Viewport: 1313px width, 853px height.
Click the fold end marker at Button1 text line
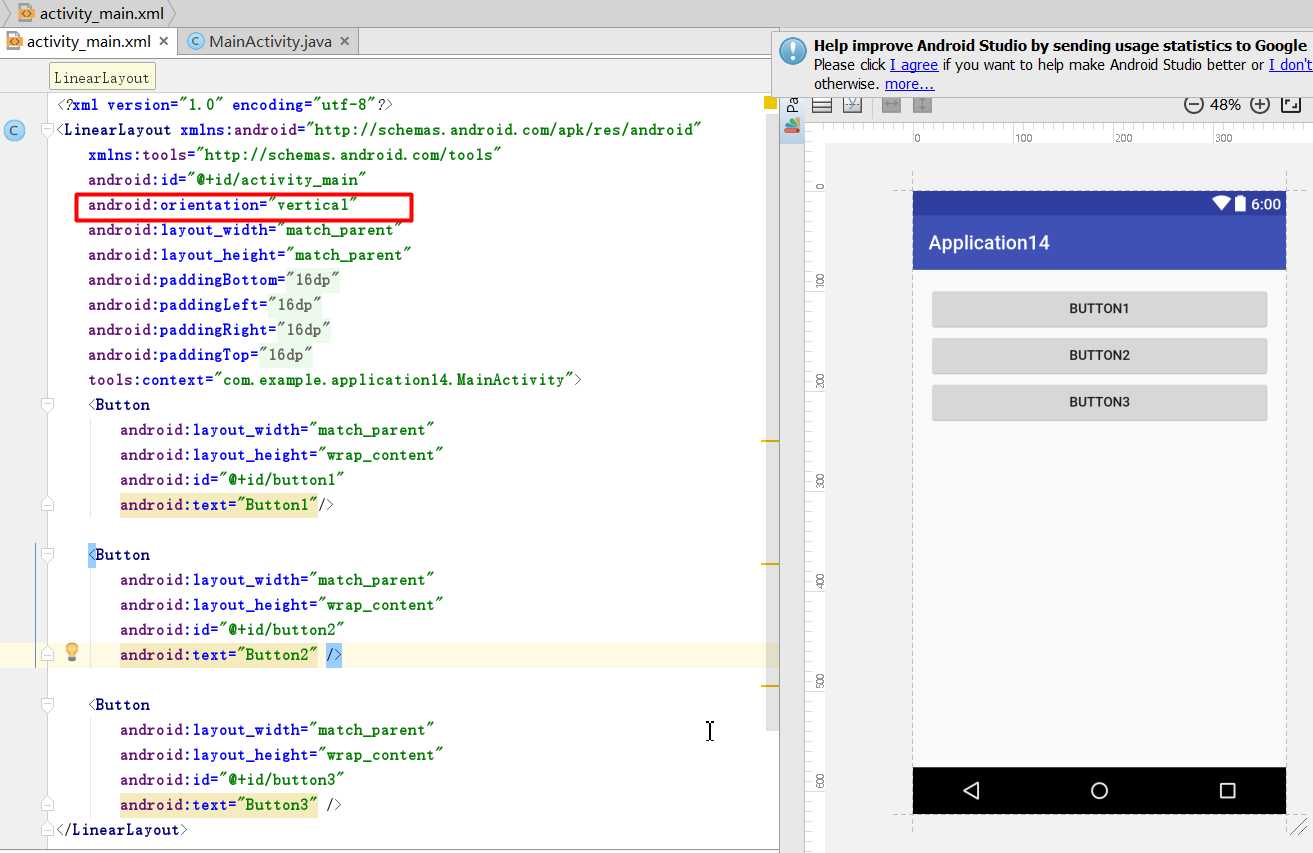(x=46, y=505)
